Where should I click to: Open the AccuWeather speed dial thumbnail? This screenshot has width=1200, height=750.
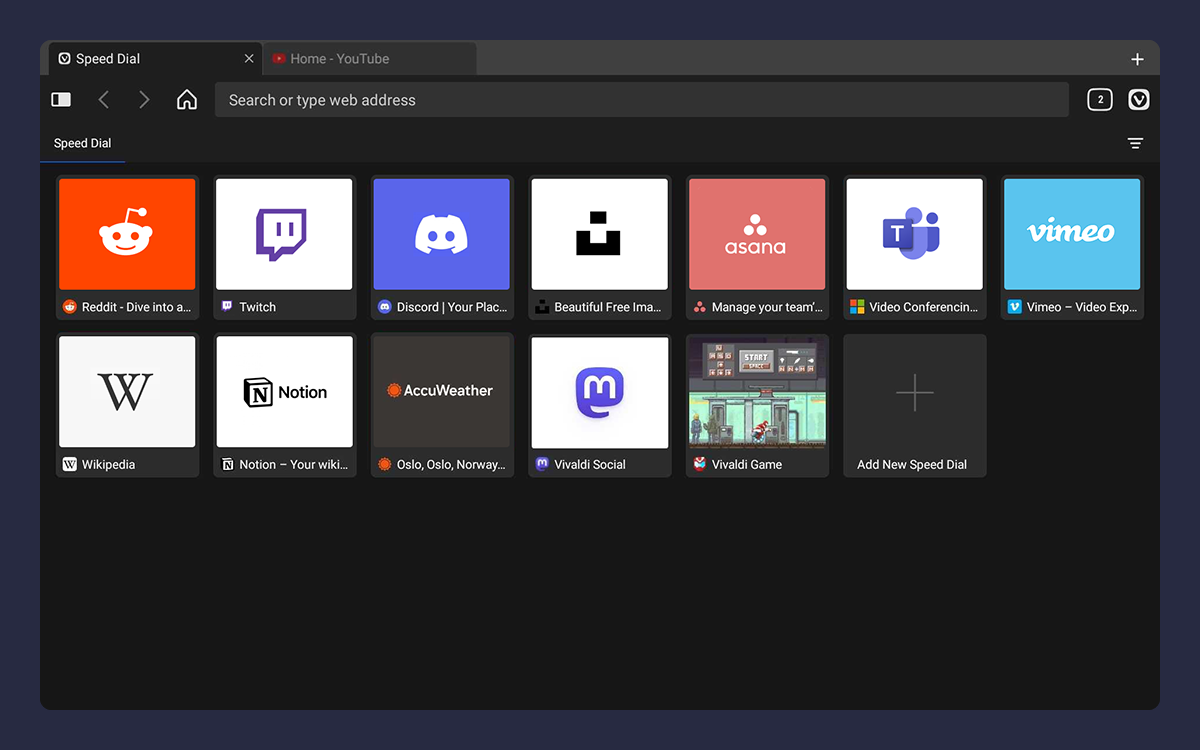point(442,391)
